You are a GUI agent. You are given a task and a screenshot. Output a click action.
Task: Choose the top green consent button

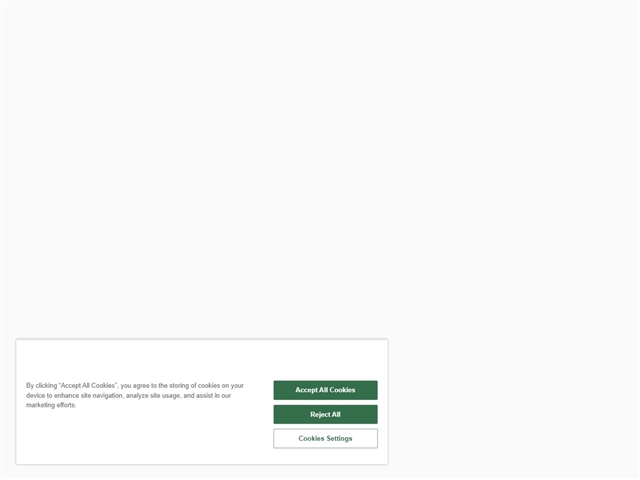coord(325,390)
